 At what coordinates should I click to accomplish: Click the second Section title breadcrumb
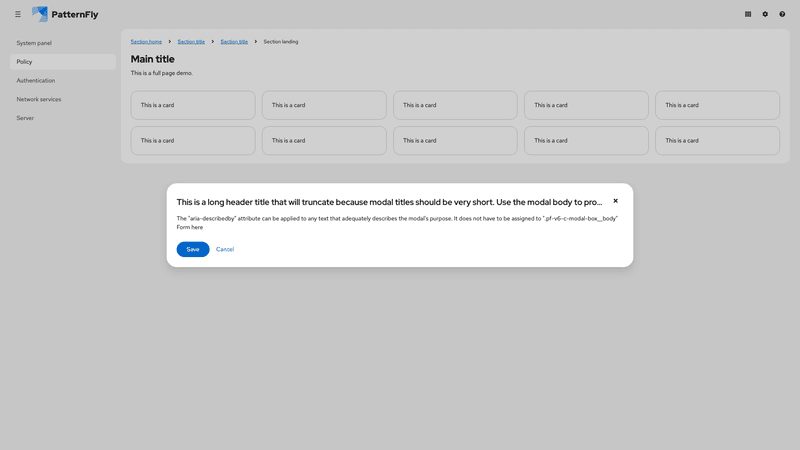(x=234, y=42)
